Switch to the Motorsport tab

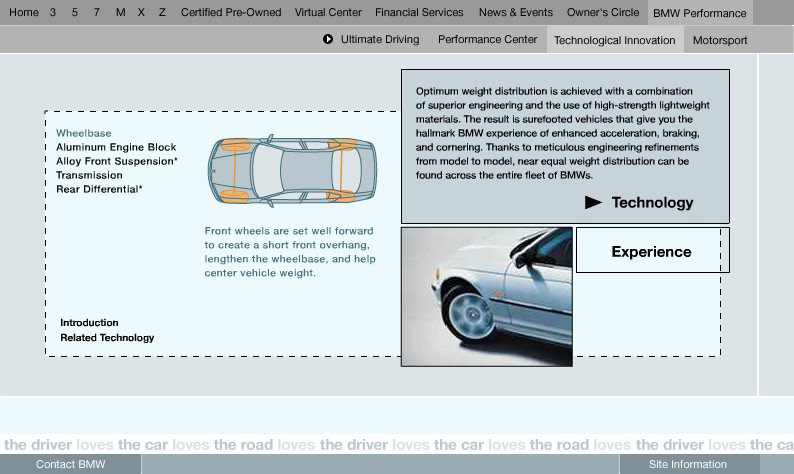coord(720,40)
